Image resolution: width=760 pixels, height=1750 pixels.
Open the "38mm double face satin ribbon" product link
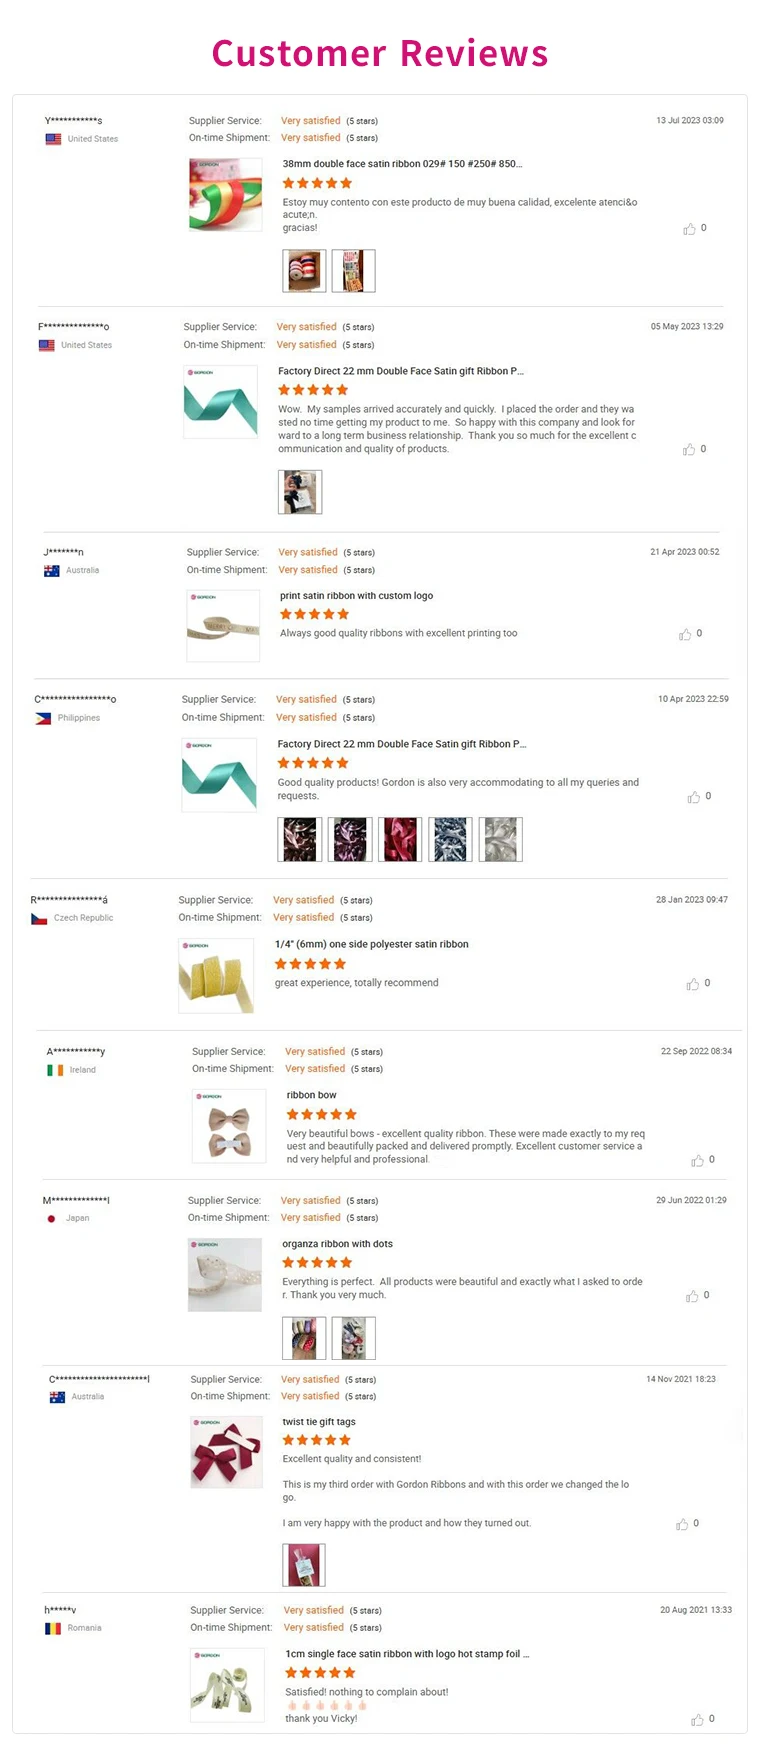coord(402,164)
